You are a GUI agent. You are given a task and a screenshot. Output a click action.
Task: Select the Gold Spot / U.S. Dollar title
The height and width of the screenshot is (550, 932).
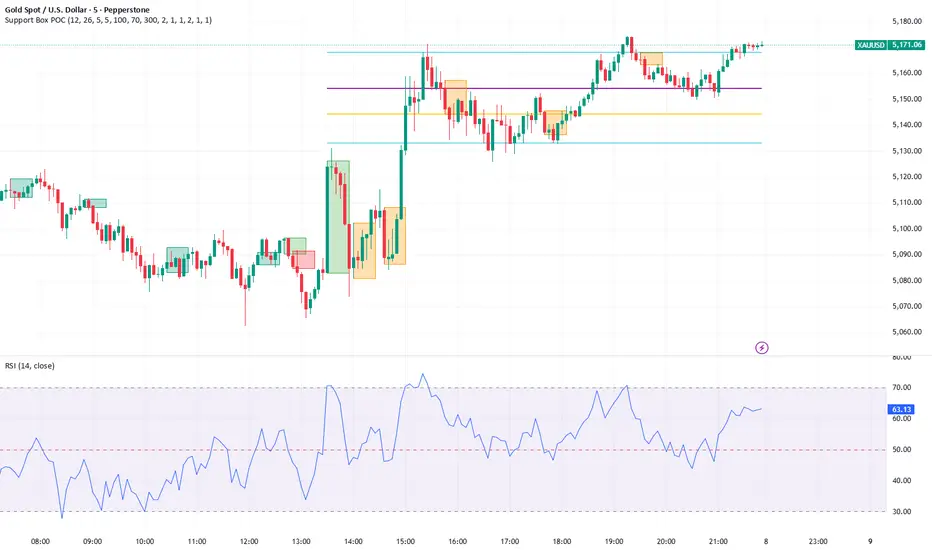click(x=77, y=10)
